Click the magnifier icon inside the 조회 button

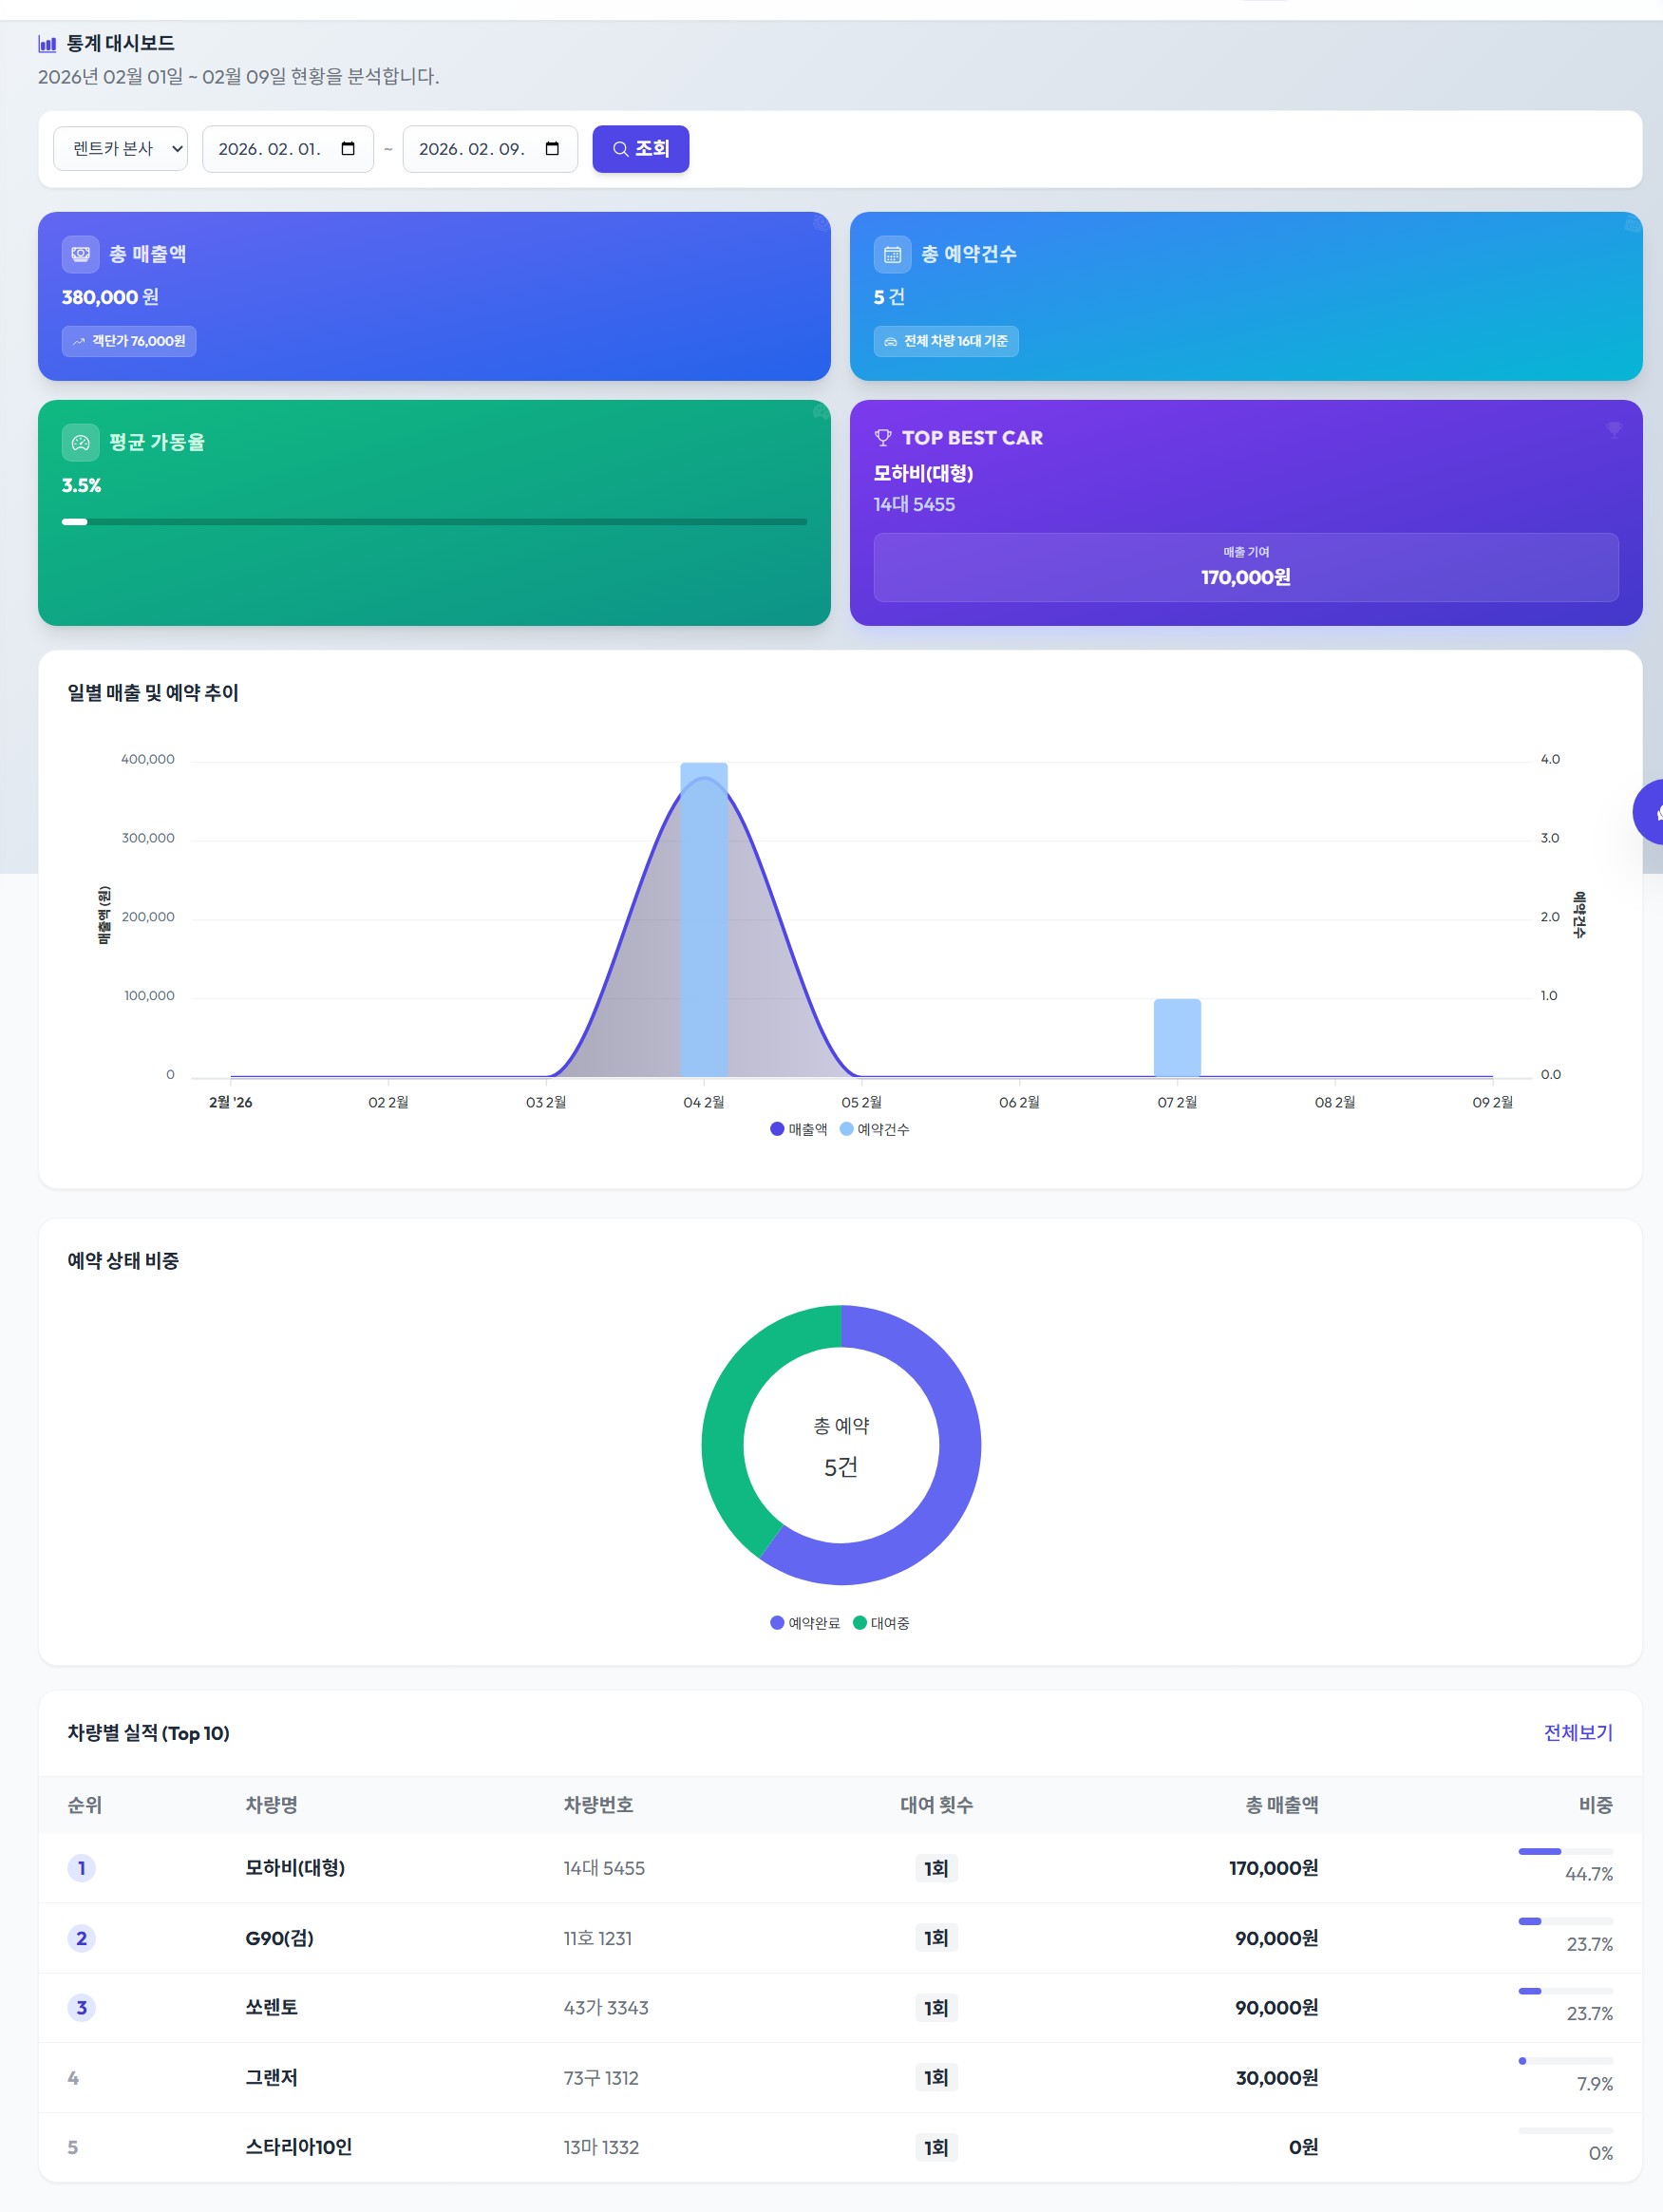(620, 148)
